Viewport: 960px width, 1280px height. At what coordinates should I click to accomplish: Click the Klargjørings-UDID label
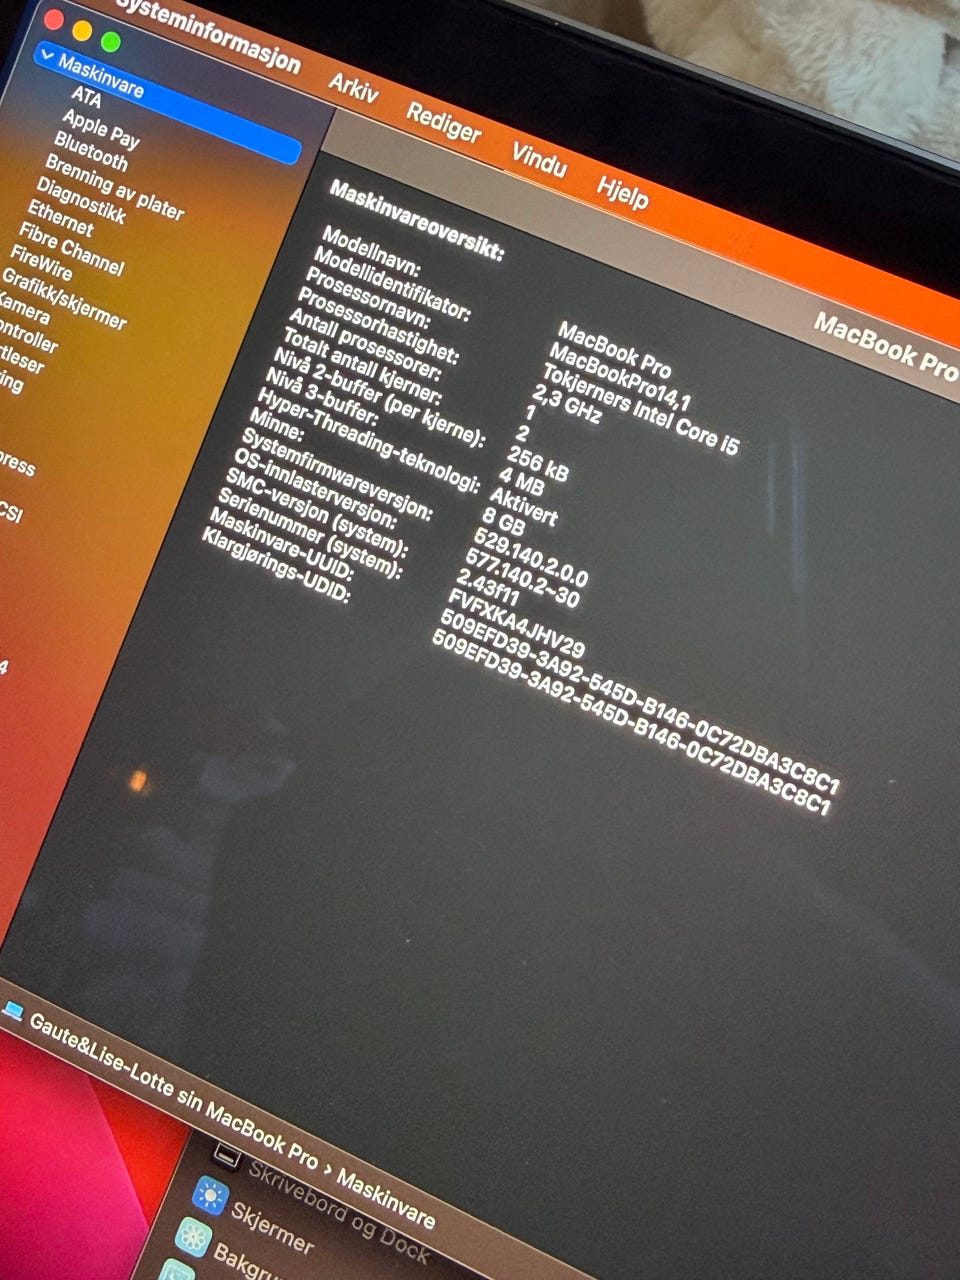tap(276, 567)
